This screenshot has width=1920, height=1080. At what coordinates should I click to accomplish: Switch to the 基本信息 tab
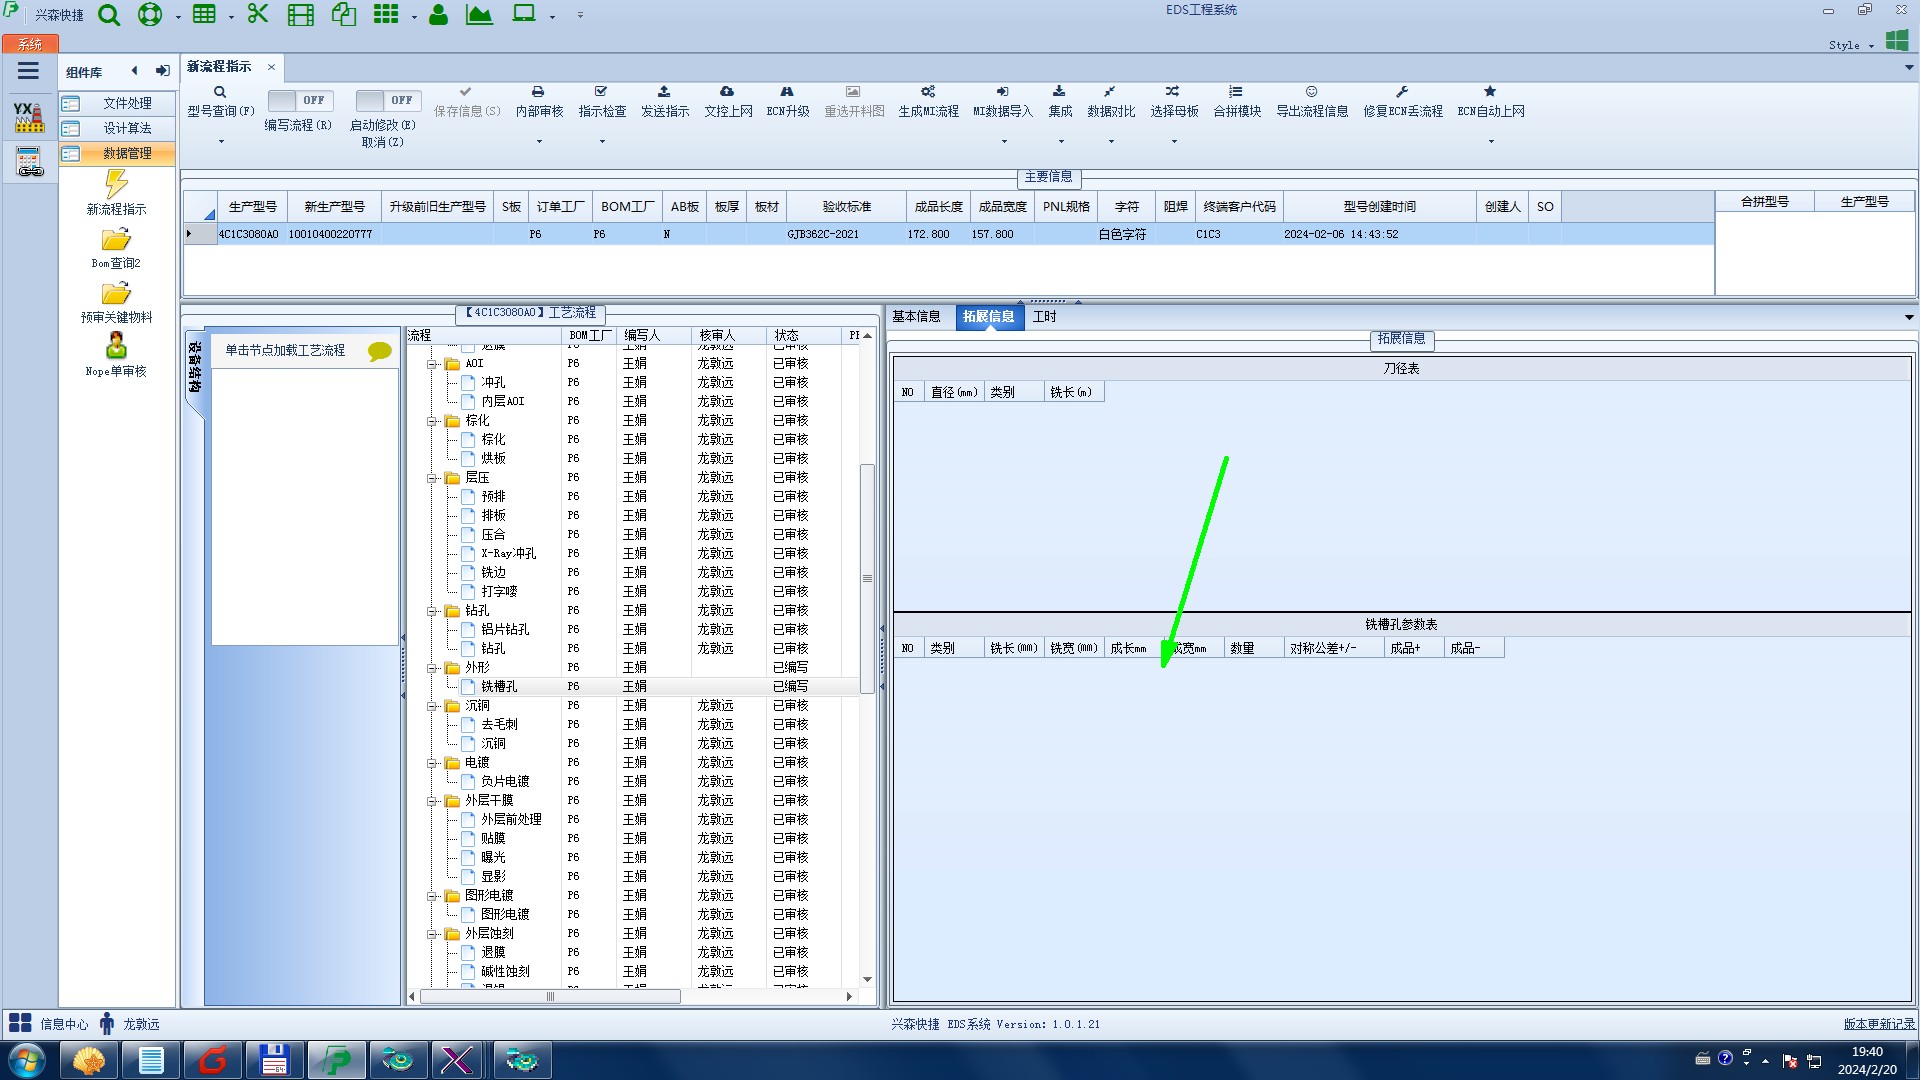point(916,316)
